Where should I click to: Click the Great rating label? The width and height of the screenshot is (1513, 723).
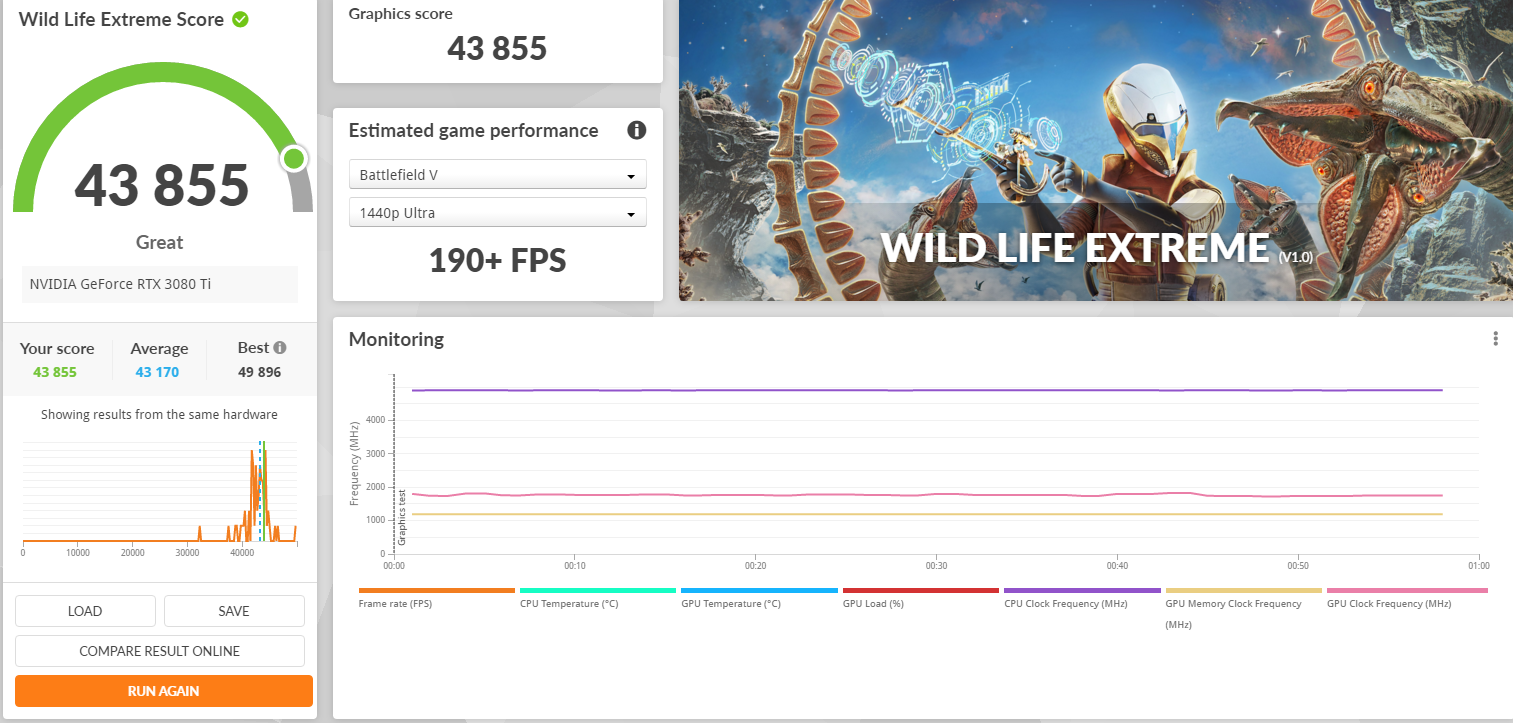point(160,242)
